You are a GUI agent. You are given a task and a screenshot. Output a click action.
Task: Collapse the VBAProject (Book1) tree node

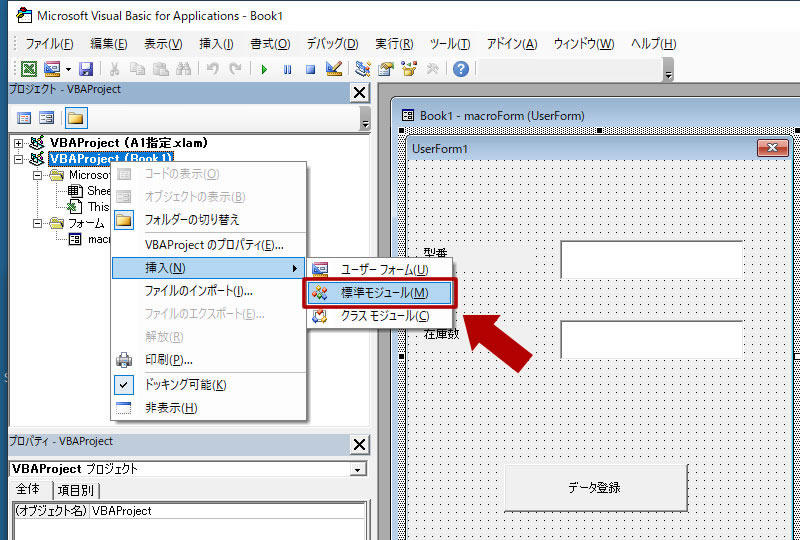point(19,159)
